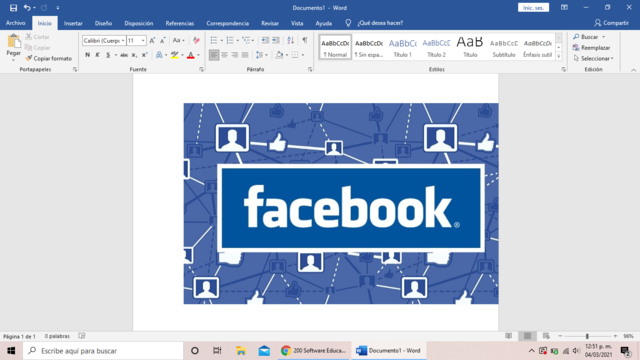This screenshot has height=360, width=640.
Task: Click the Windows taskbar search box
Action: (103, 351)
